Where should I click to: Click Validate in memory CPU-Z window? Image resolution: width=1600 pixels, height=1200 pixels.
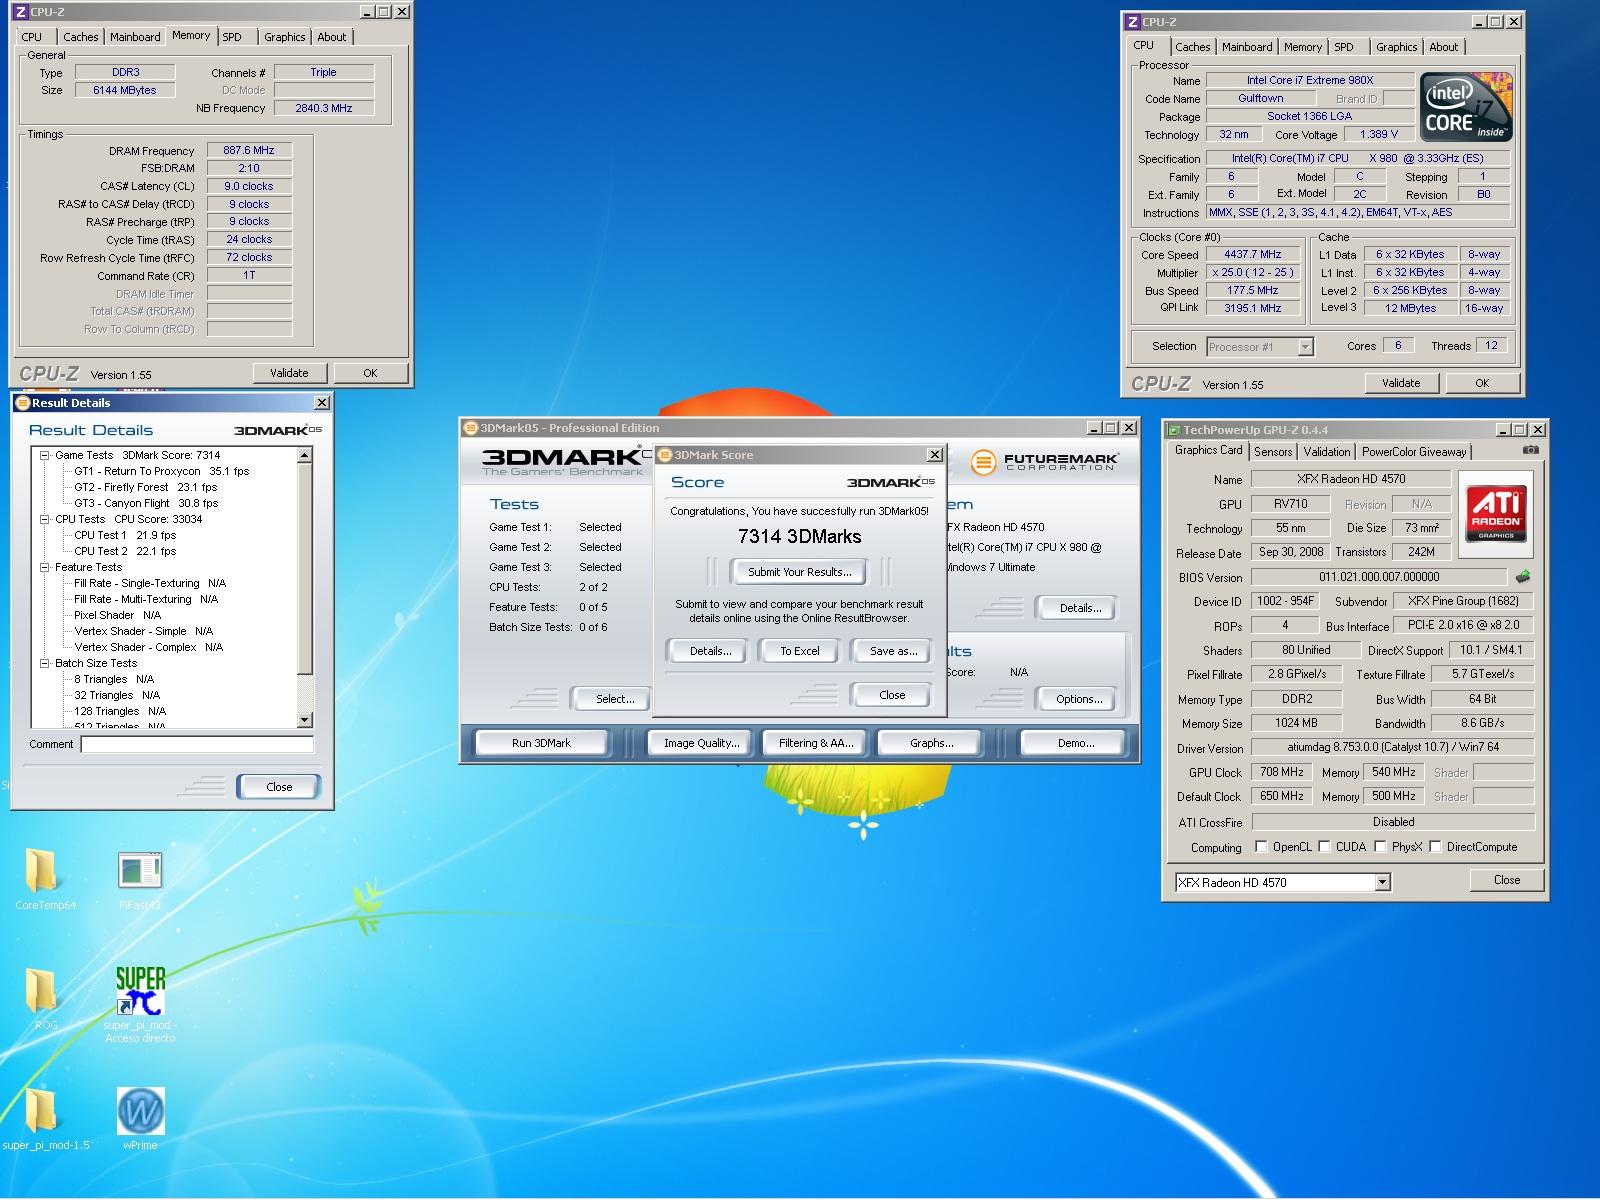point(289,373)
